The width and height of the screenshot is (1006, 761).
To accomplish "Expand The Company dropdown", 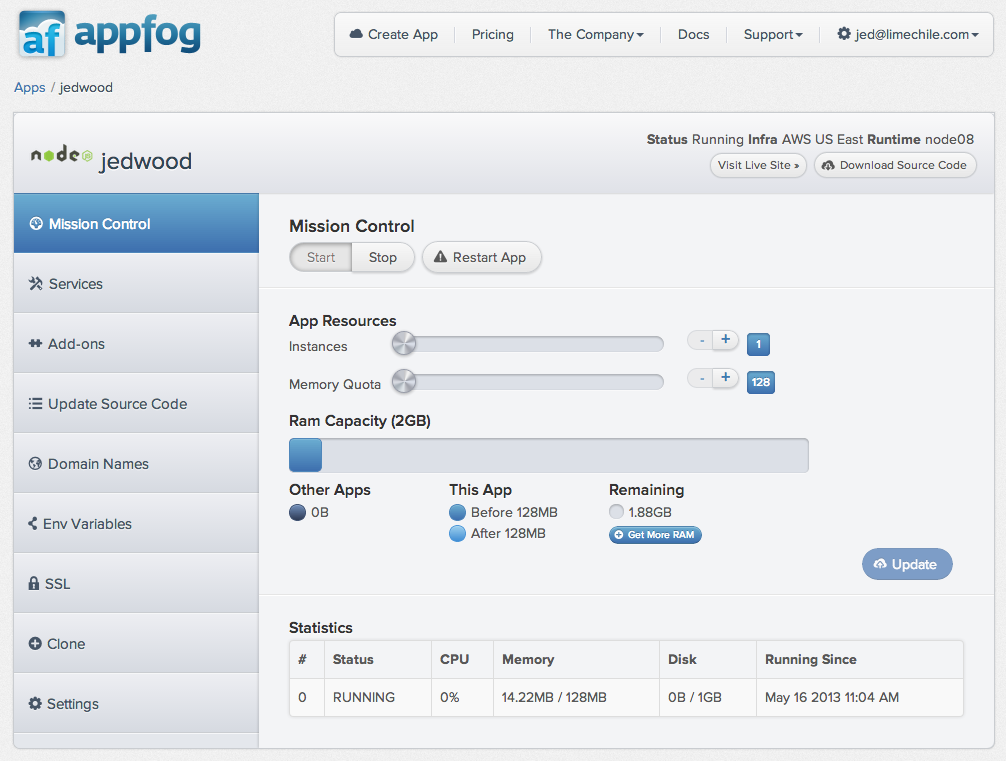I will [x=595, y=34].
